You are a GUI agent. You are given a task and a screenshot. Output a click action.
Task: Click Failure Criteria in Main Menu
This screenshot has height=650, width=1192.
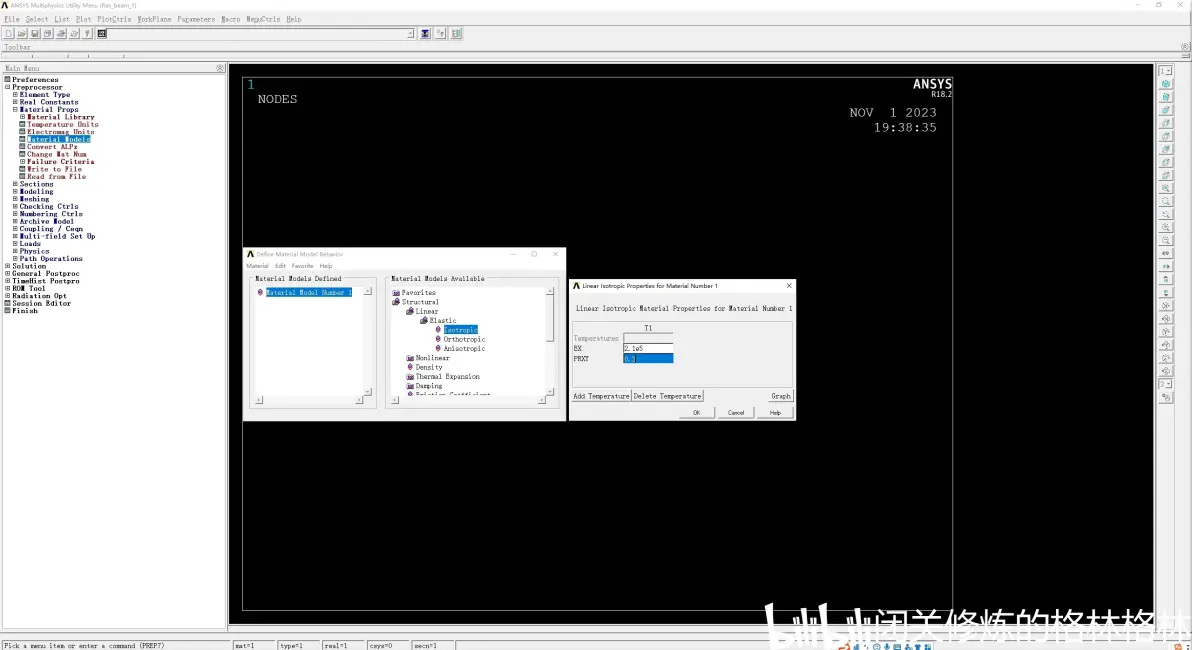pyautogui.click(x=61, y=162)
